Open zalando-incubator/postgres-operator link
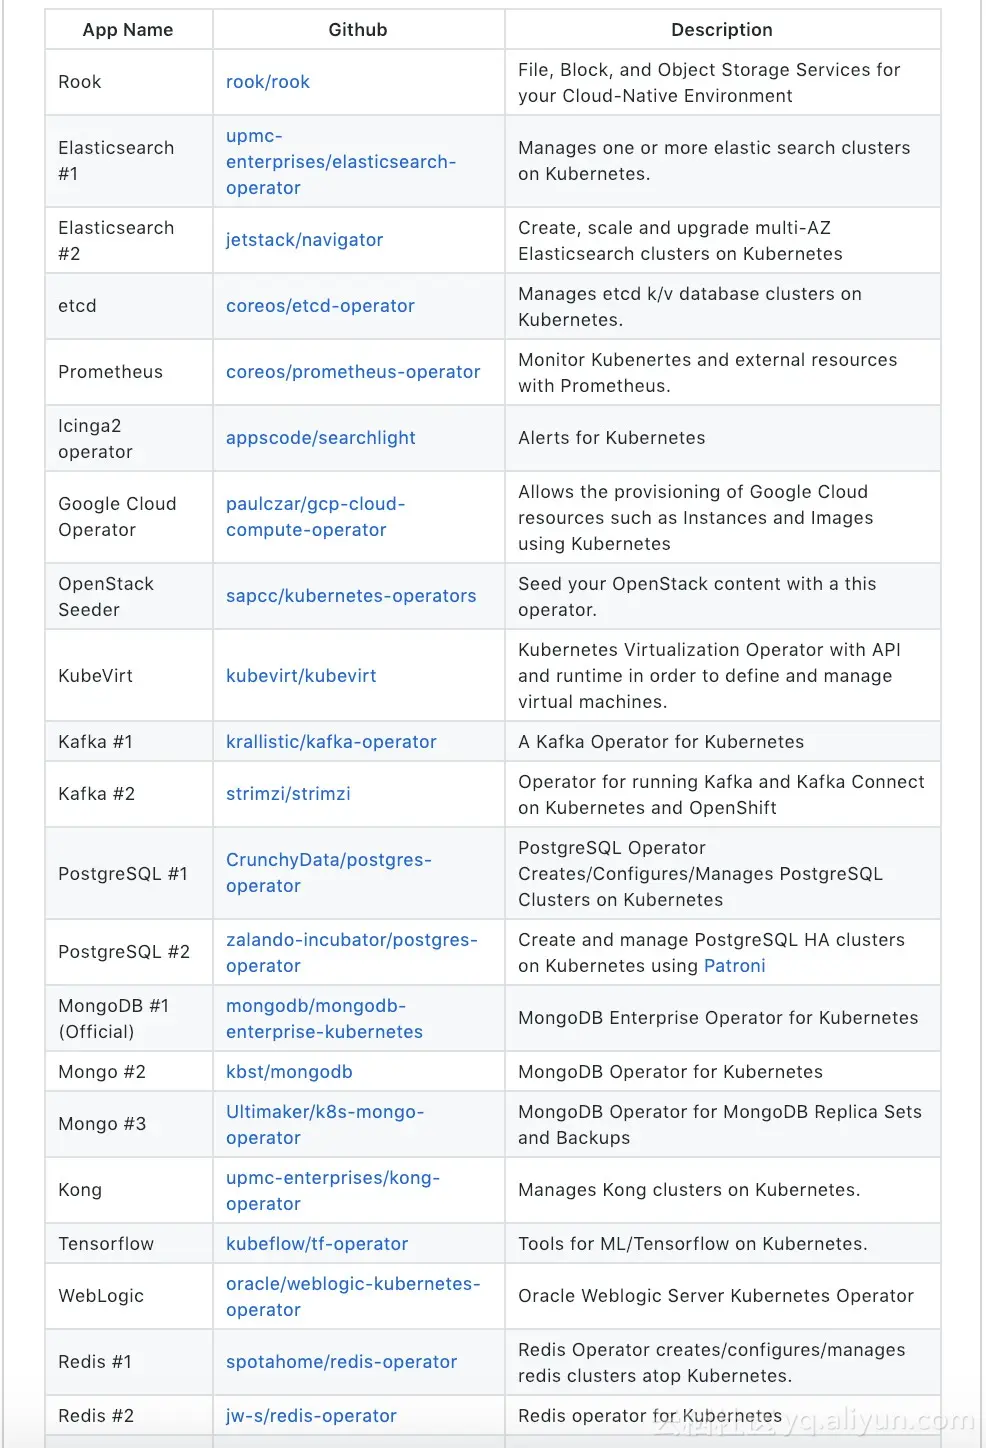The width and height of the screenshot is (986, 1448). [351, 953]
